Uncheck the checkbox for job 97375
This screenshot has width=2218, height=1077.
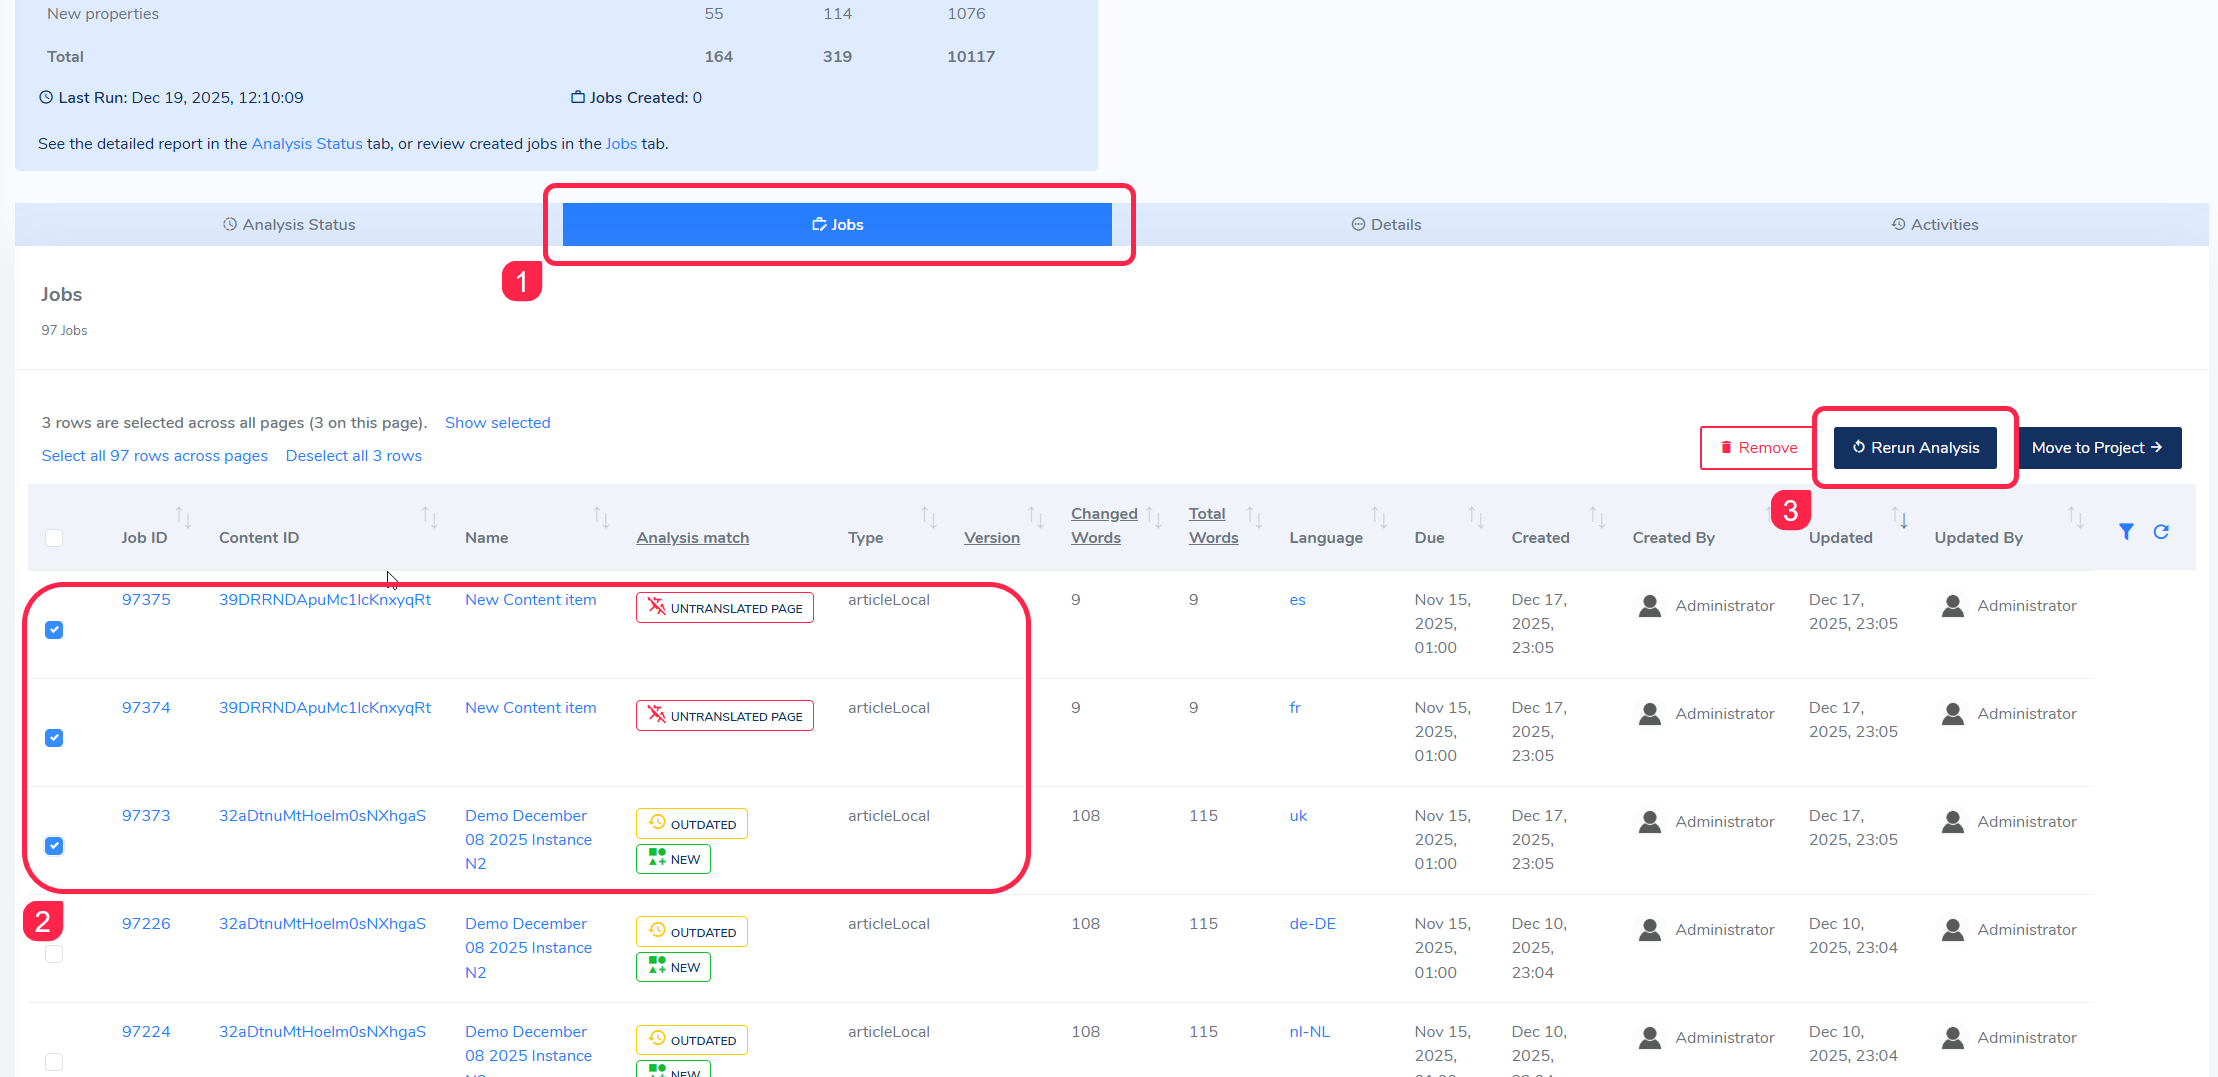(x=54, y=630)
